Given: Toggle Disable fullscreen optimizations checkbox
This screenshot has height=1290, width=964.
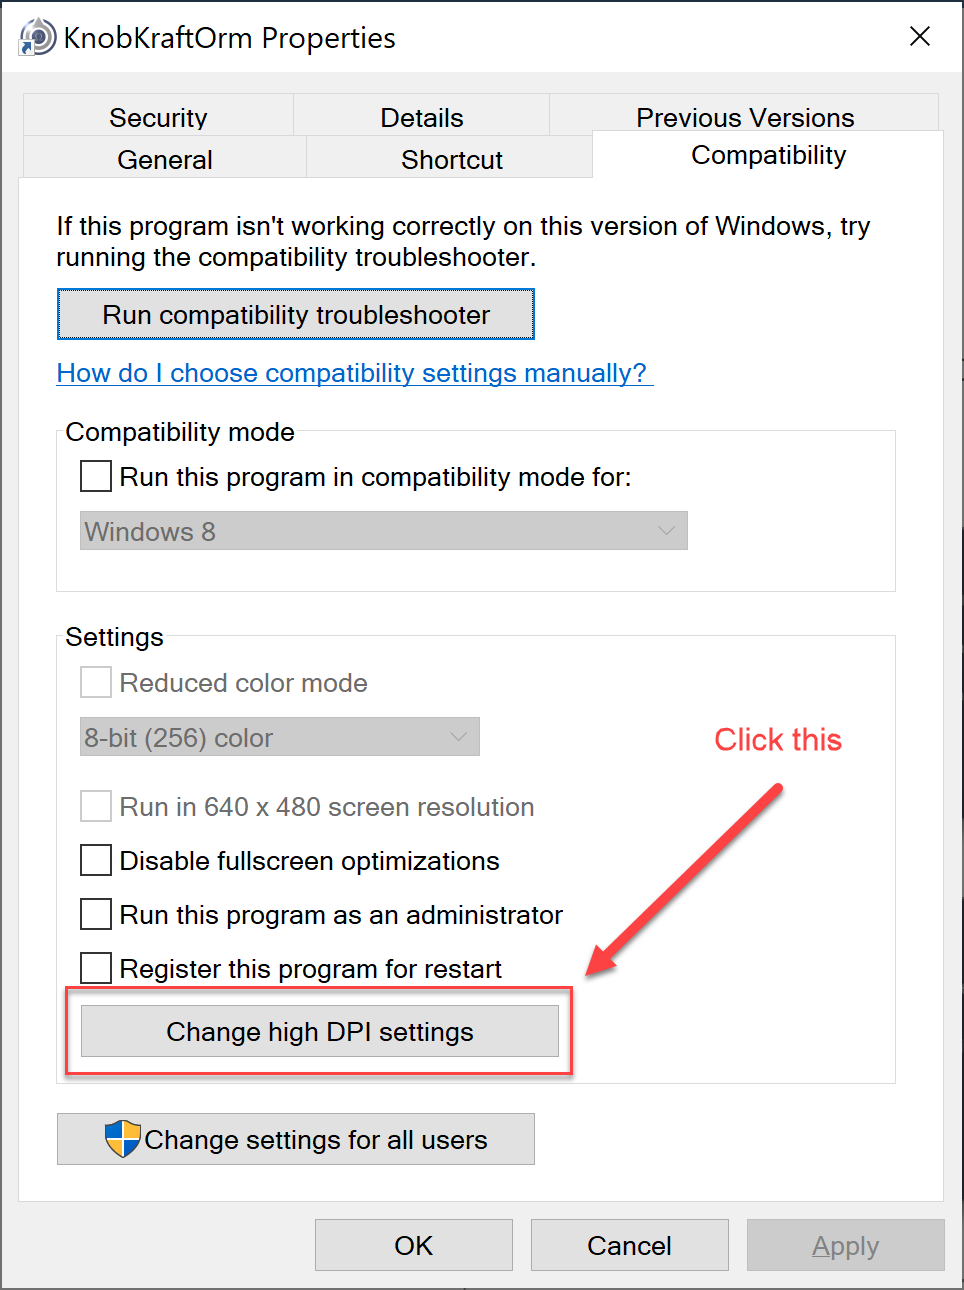Looking at the screenshot, I should pos(96,860).
